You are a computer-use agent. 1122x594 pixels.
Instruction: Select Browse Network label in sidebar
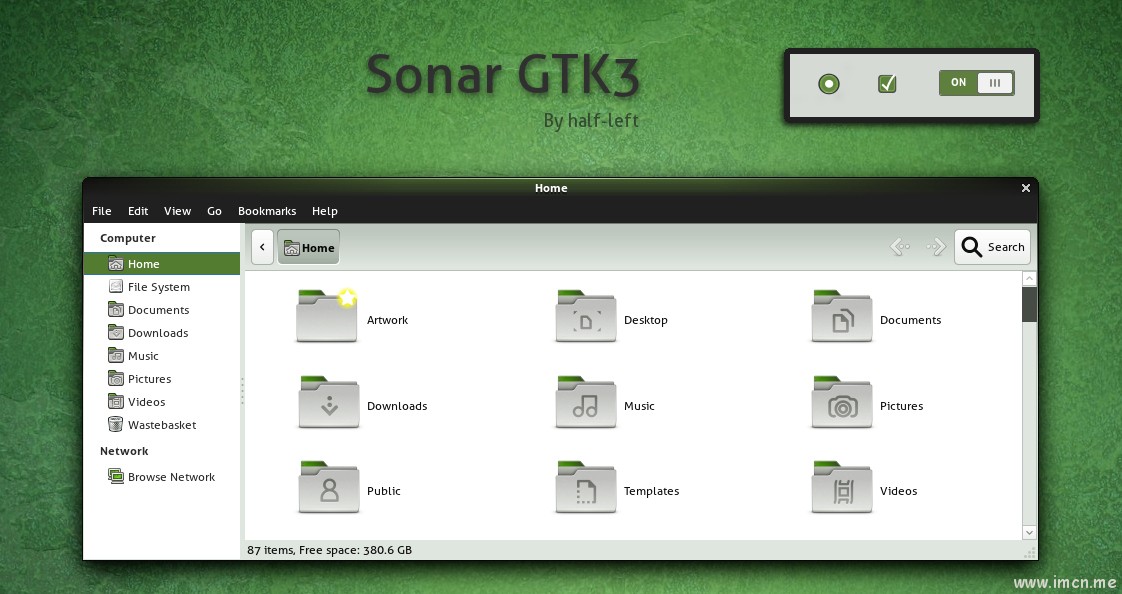(171, 477)
